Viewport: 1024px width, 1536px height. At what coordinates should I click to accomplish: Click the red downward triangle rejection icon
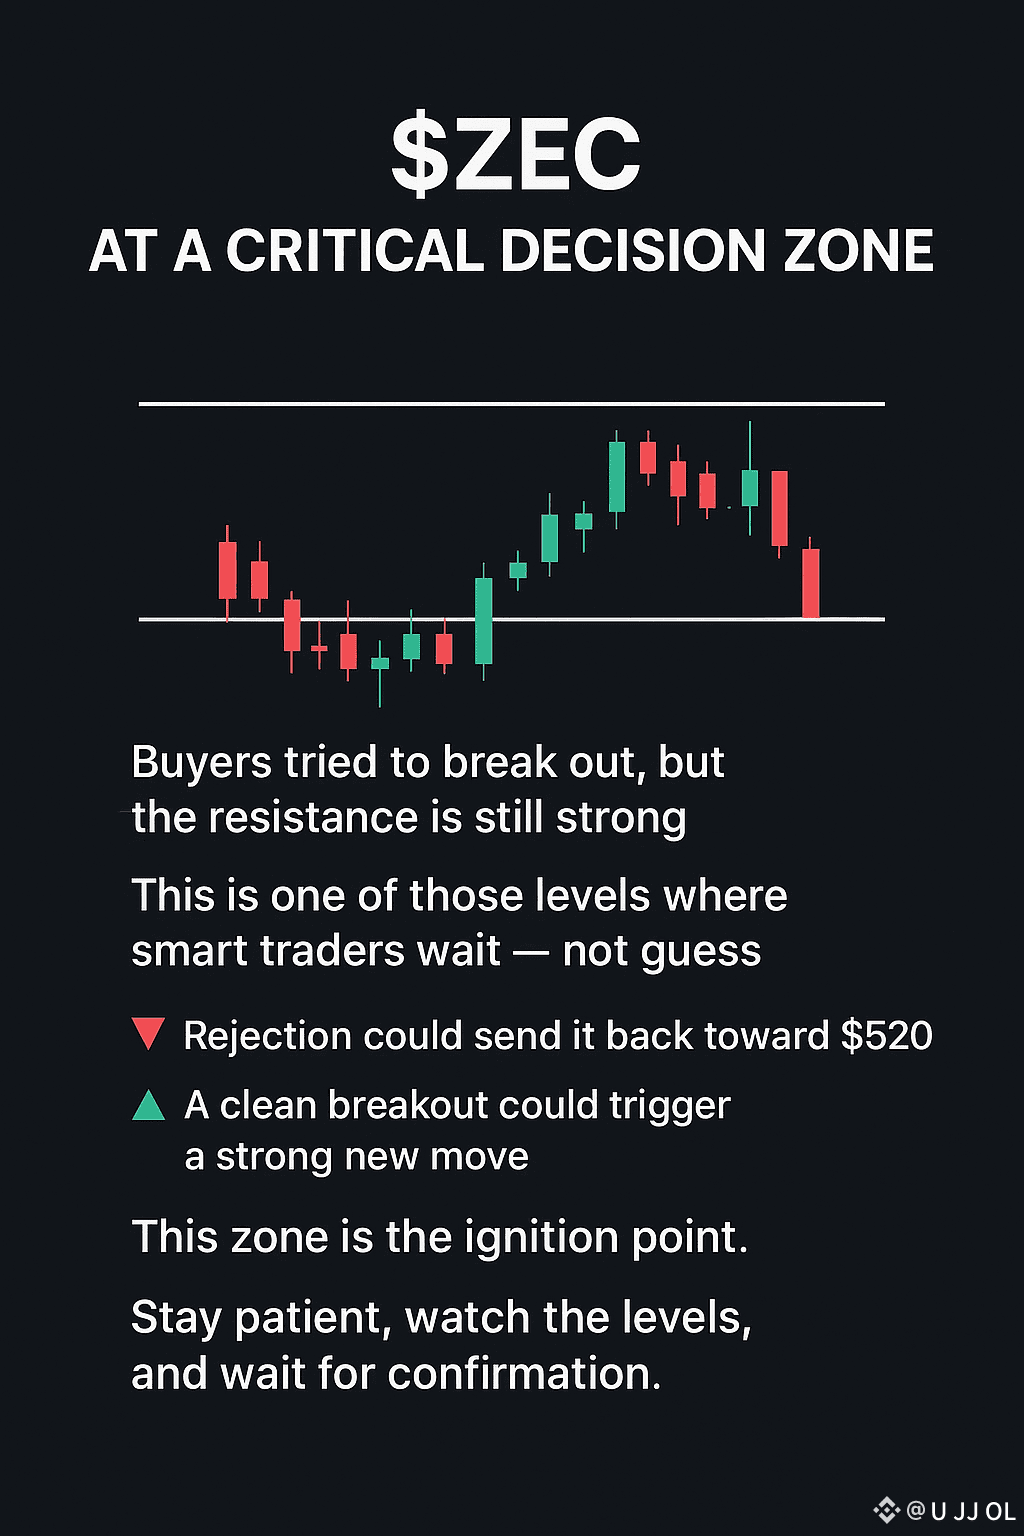point(148,1034)
